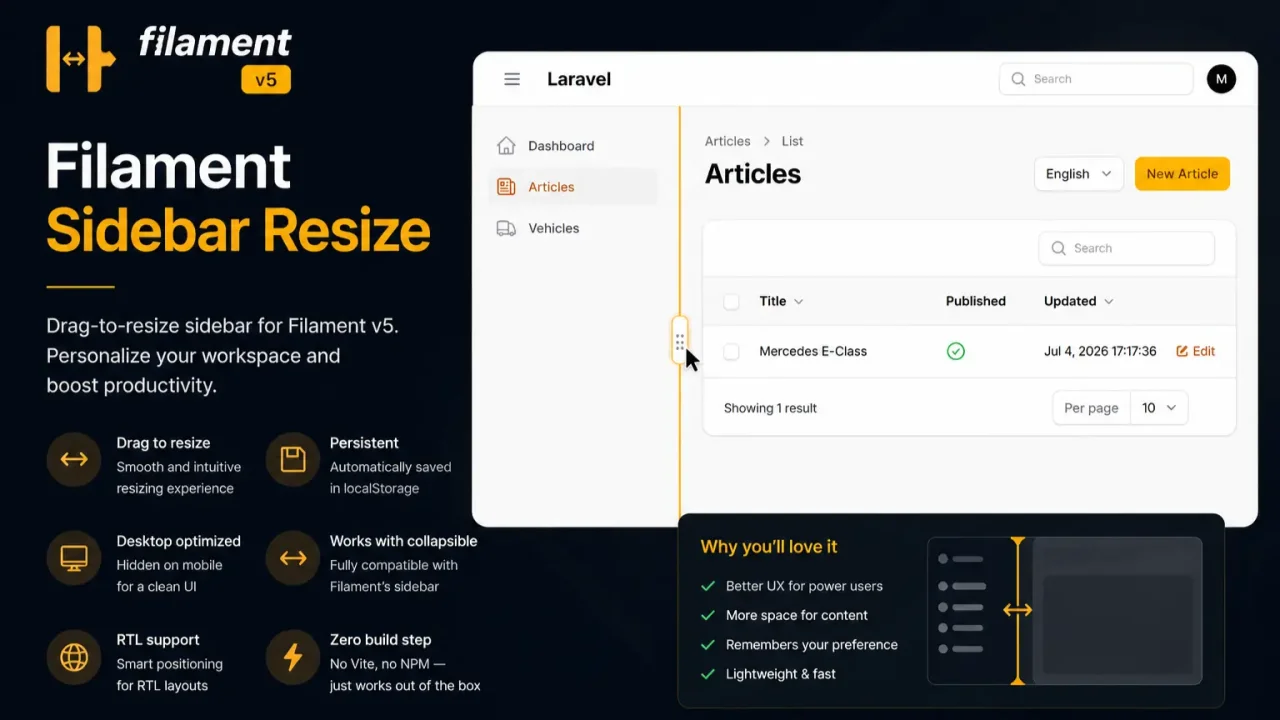Click the Drag to resize arrows icon
The image size is (1280, 720).
coord(74,460)
